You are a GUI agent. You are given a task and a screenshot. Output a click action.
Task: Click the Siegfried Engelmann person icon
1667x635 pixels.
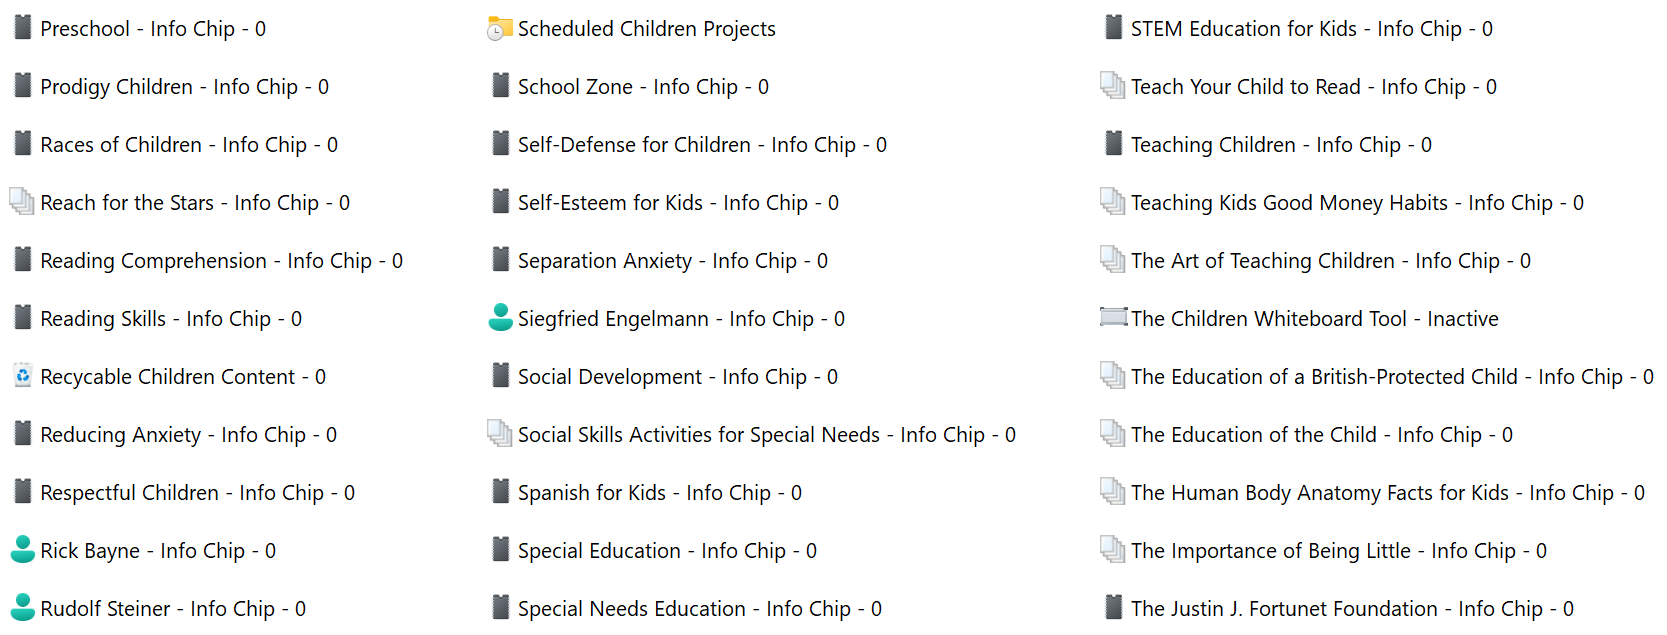pos(500,318)
